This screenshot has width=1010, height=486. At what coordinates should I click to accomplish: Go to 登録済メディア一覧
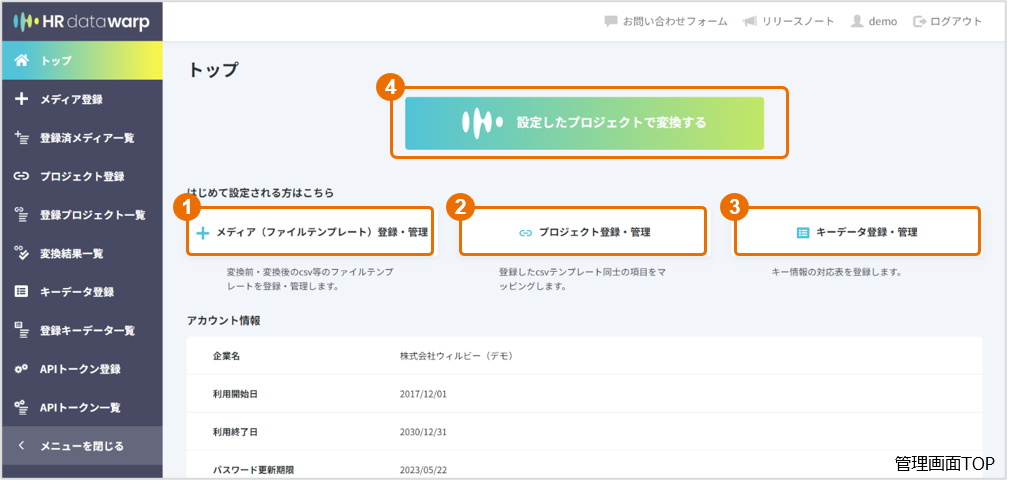[82, 138]
